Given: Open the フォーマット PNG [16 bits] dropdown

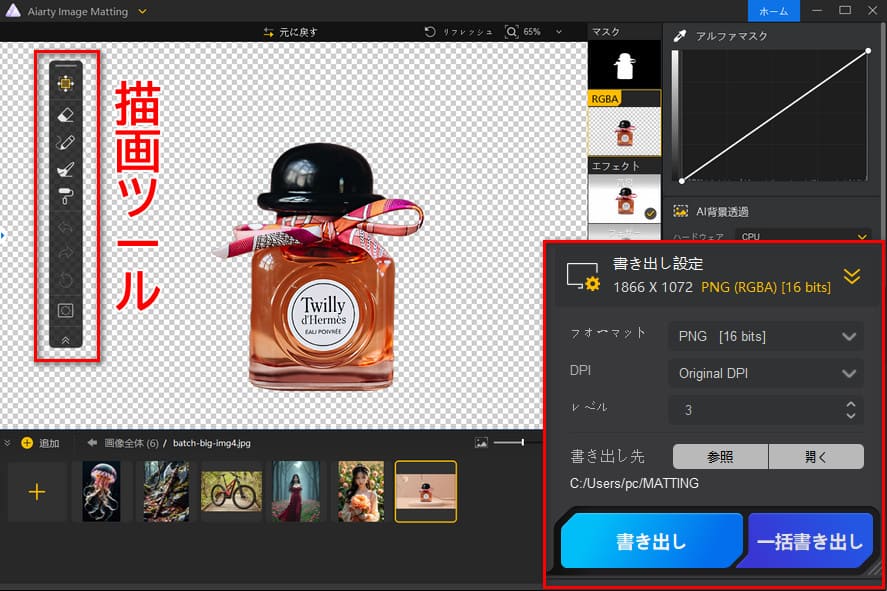Looking at the screenshot, I should [766, 337].
